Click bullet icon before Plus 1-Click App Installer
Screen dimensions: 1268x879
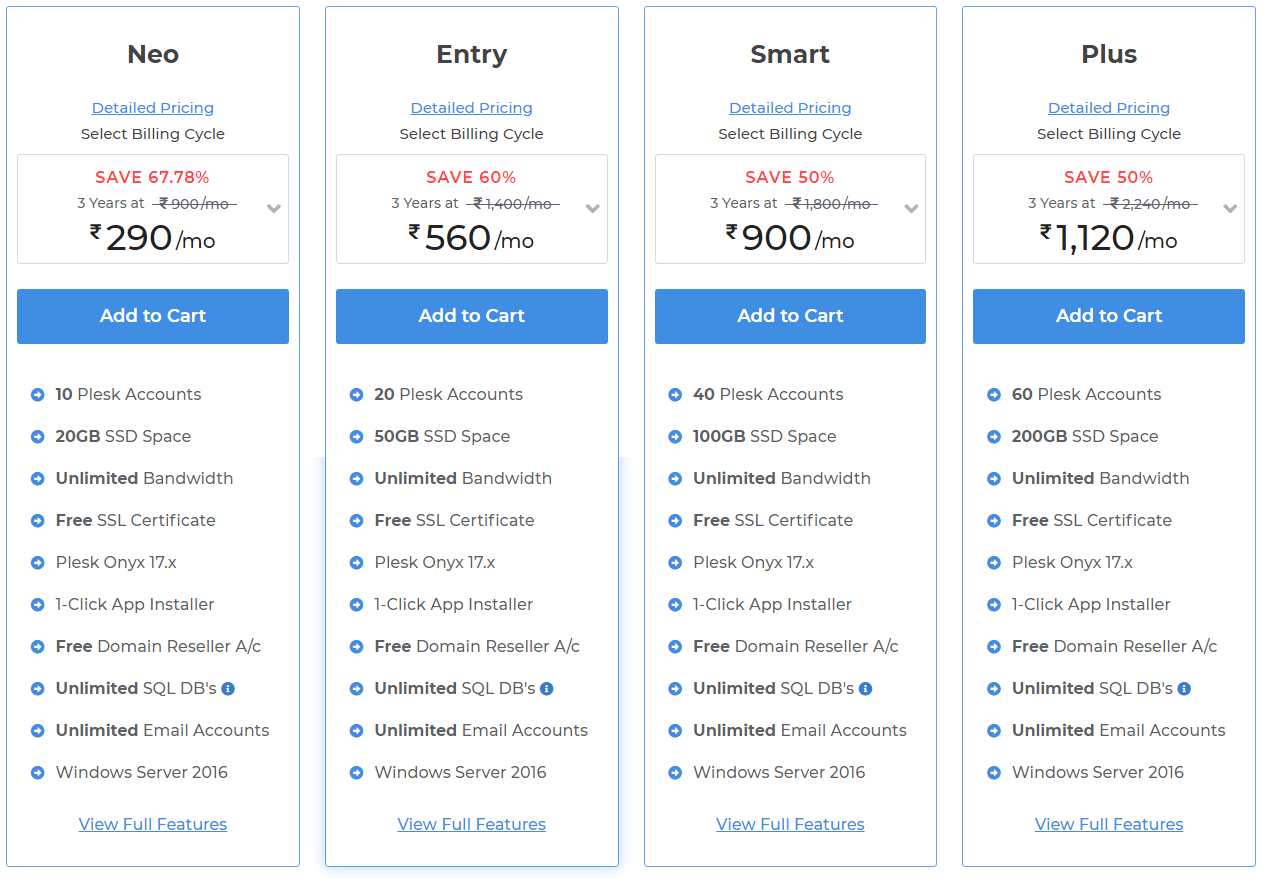coord(994,605)
